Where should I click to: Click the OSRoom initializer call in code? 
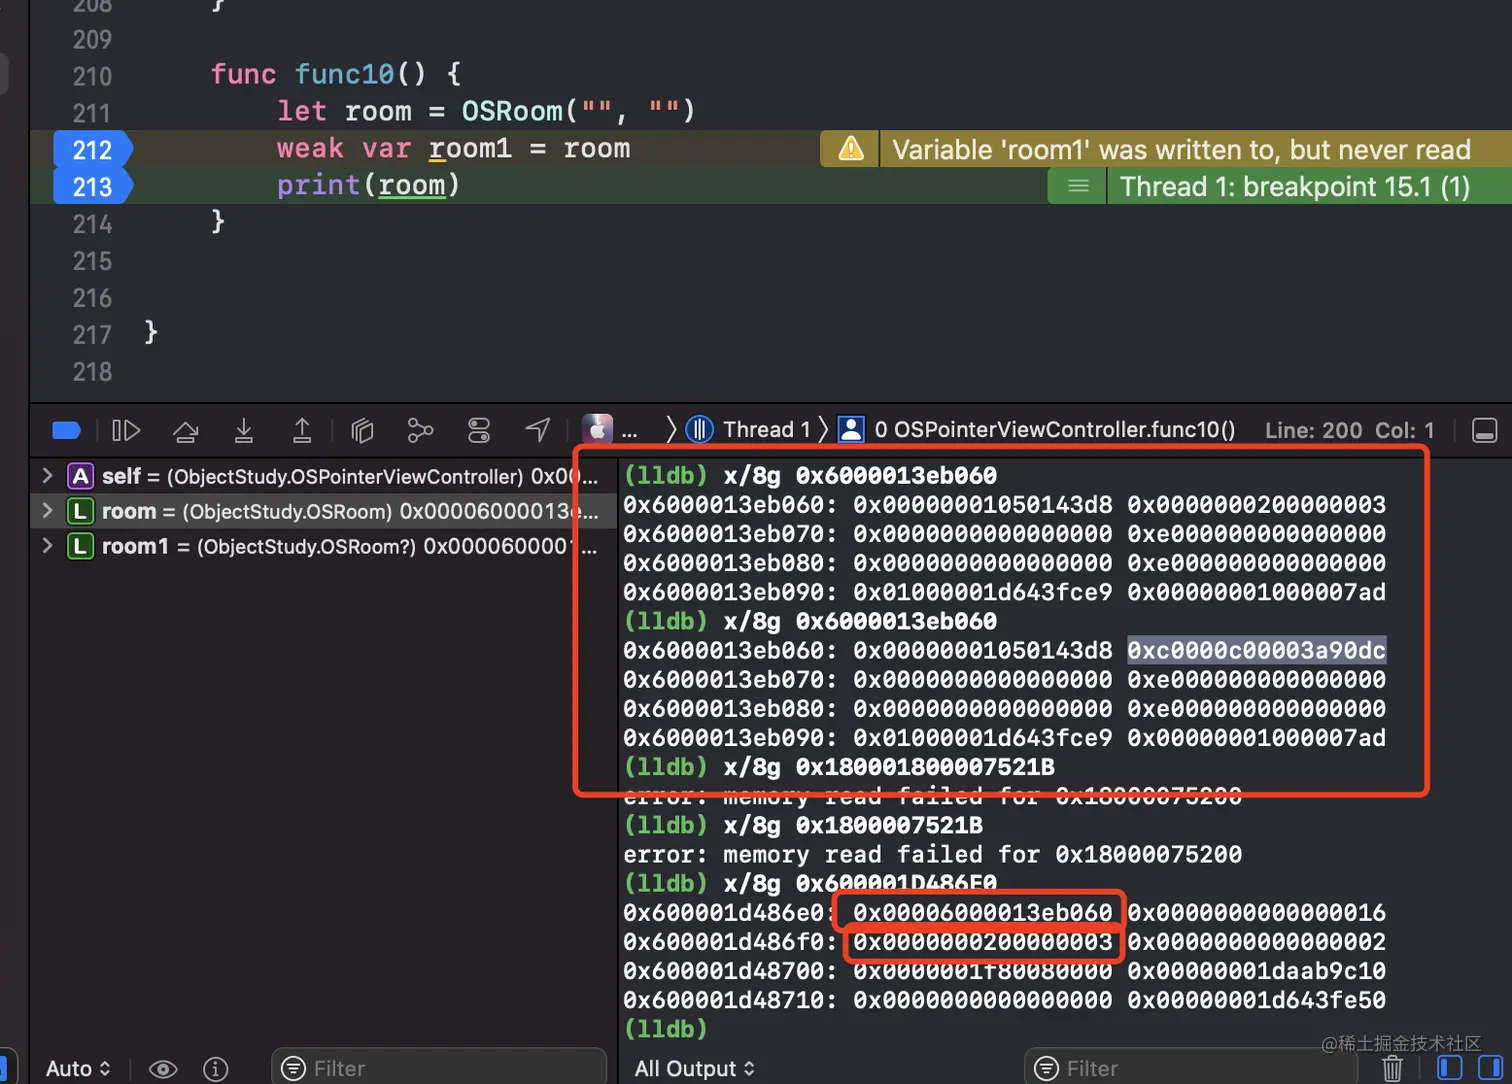pyautogui.click(x=577, y=111)
